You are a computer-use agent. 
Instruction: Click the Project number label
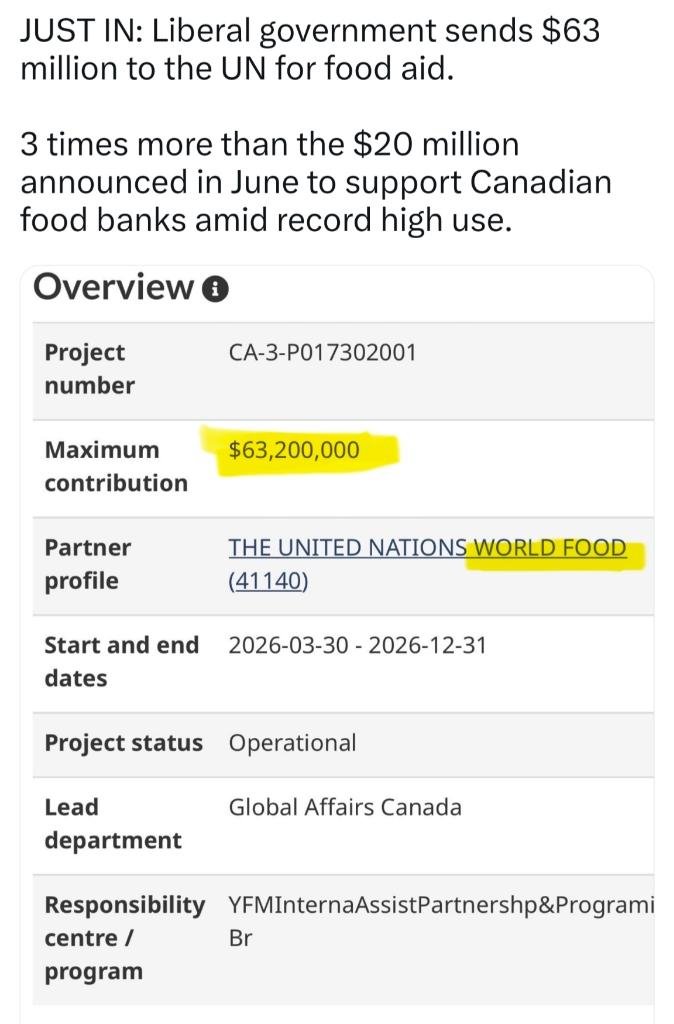click(x=89, y=369)
